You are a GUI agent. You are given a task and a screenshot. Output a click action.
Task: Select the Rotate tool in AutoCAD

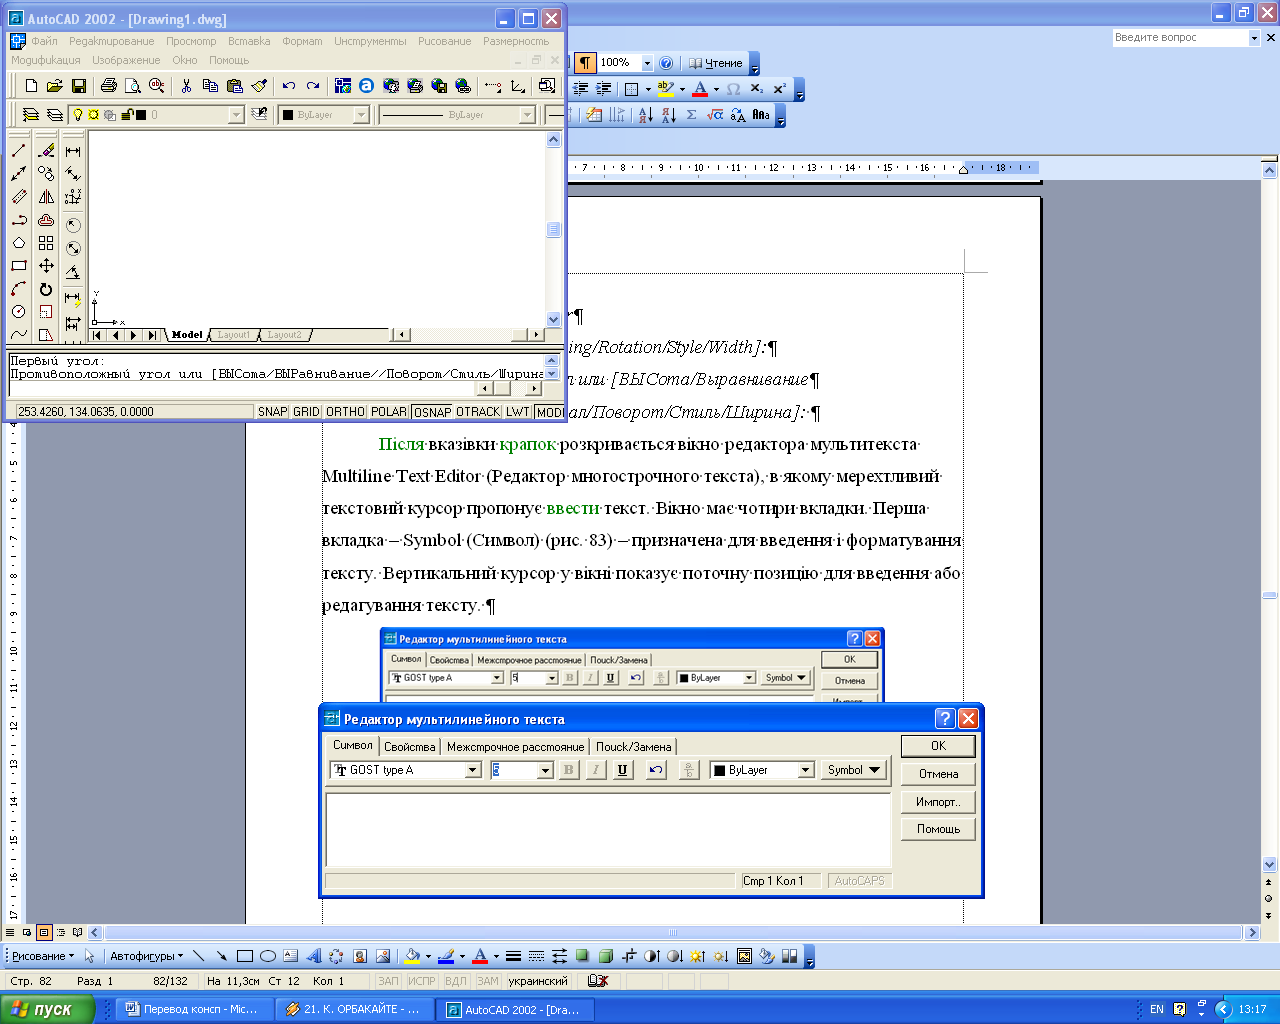[x=46, y=289]
